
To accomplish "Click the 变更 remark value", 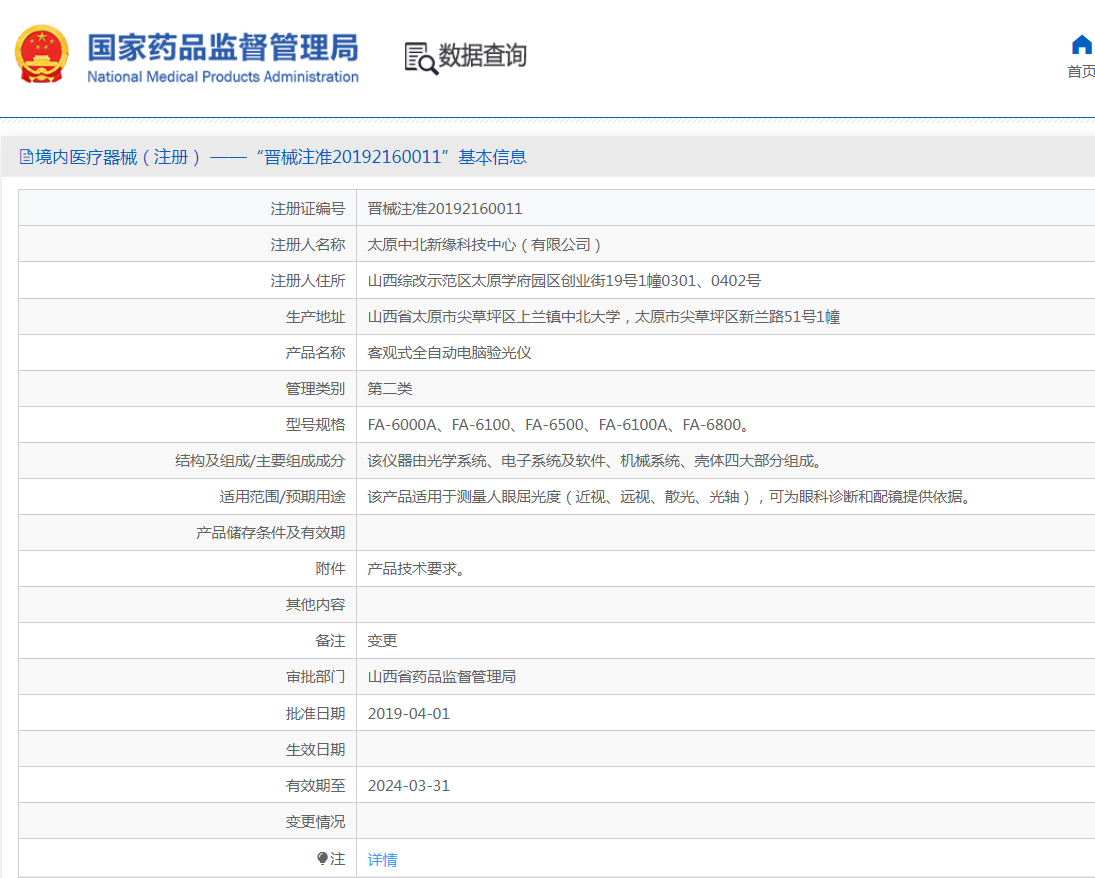I will coord(382,641).
